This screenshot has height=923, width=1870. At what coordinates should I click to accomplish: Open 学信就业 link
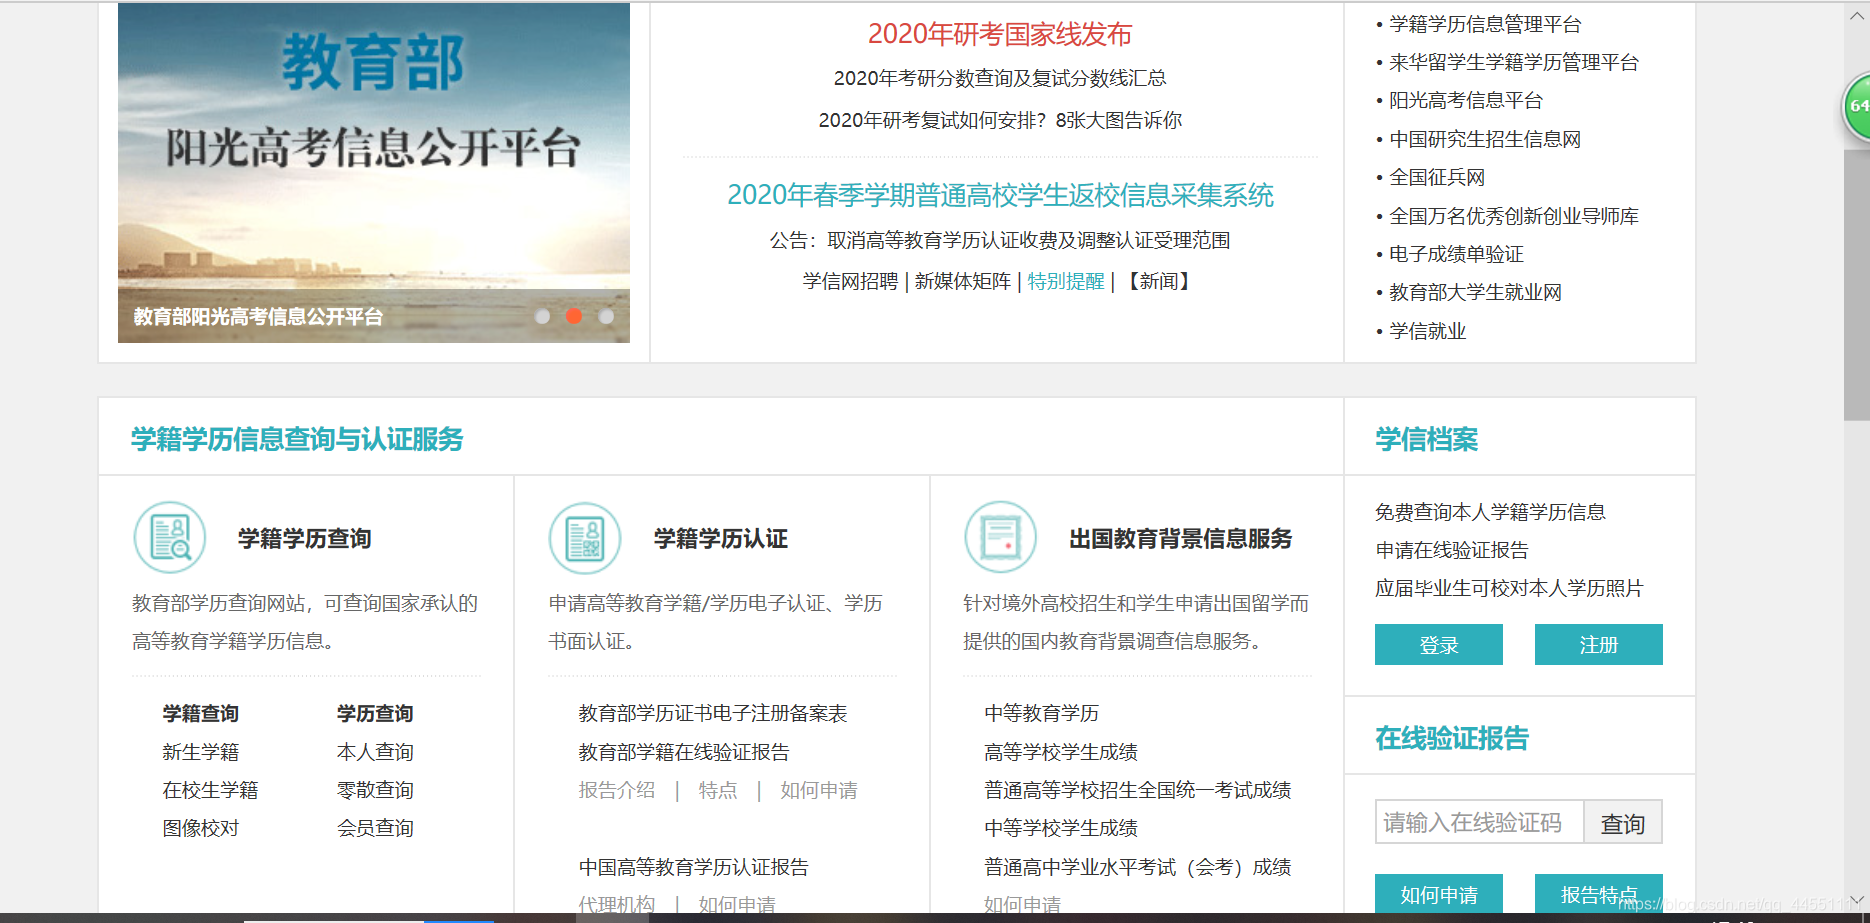point(1427,331)
